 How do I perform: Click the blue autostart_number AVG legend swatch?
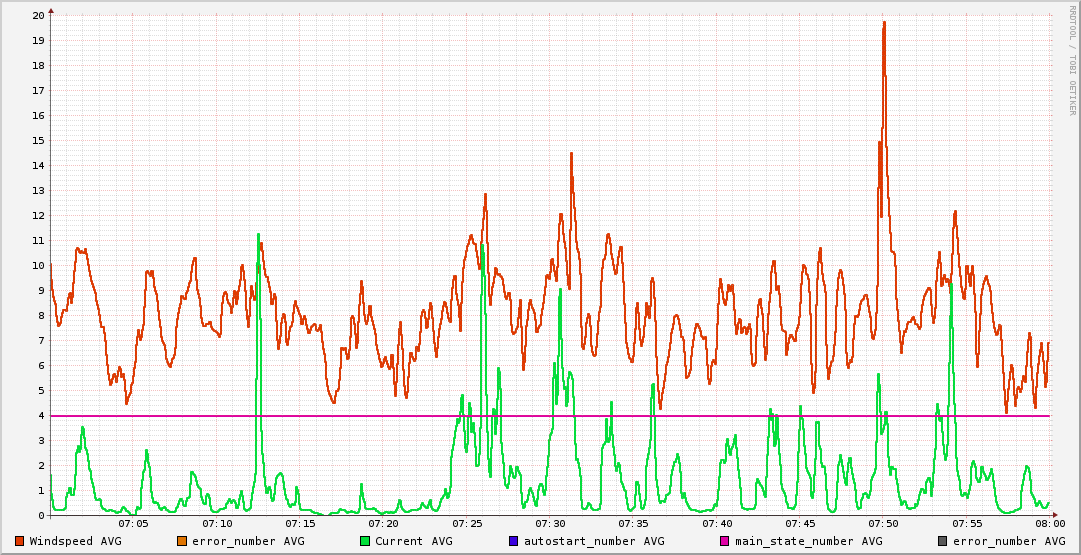(x=514, y=541)
